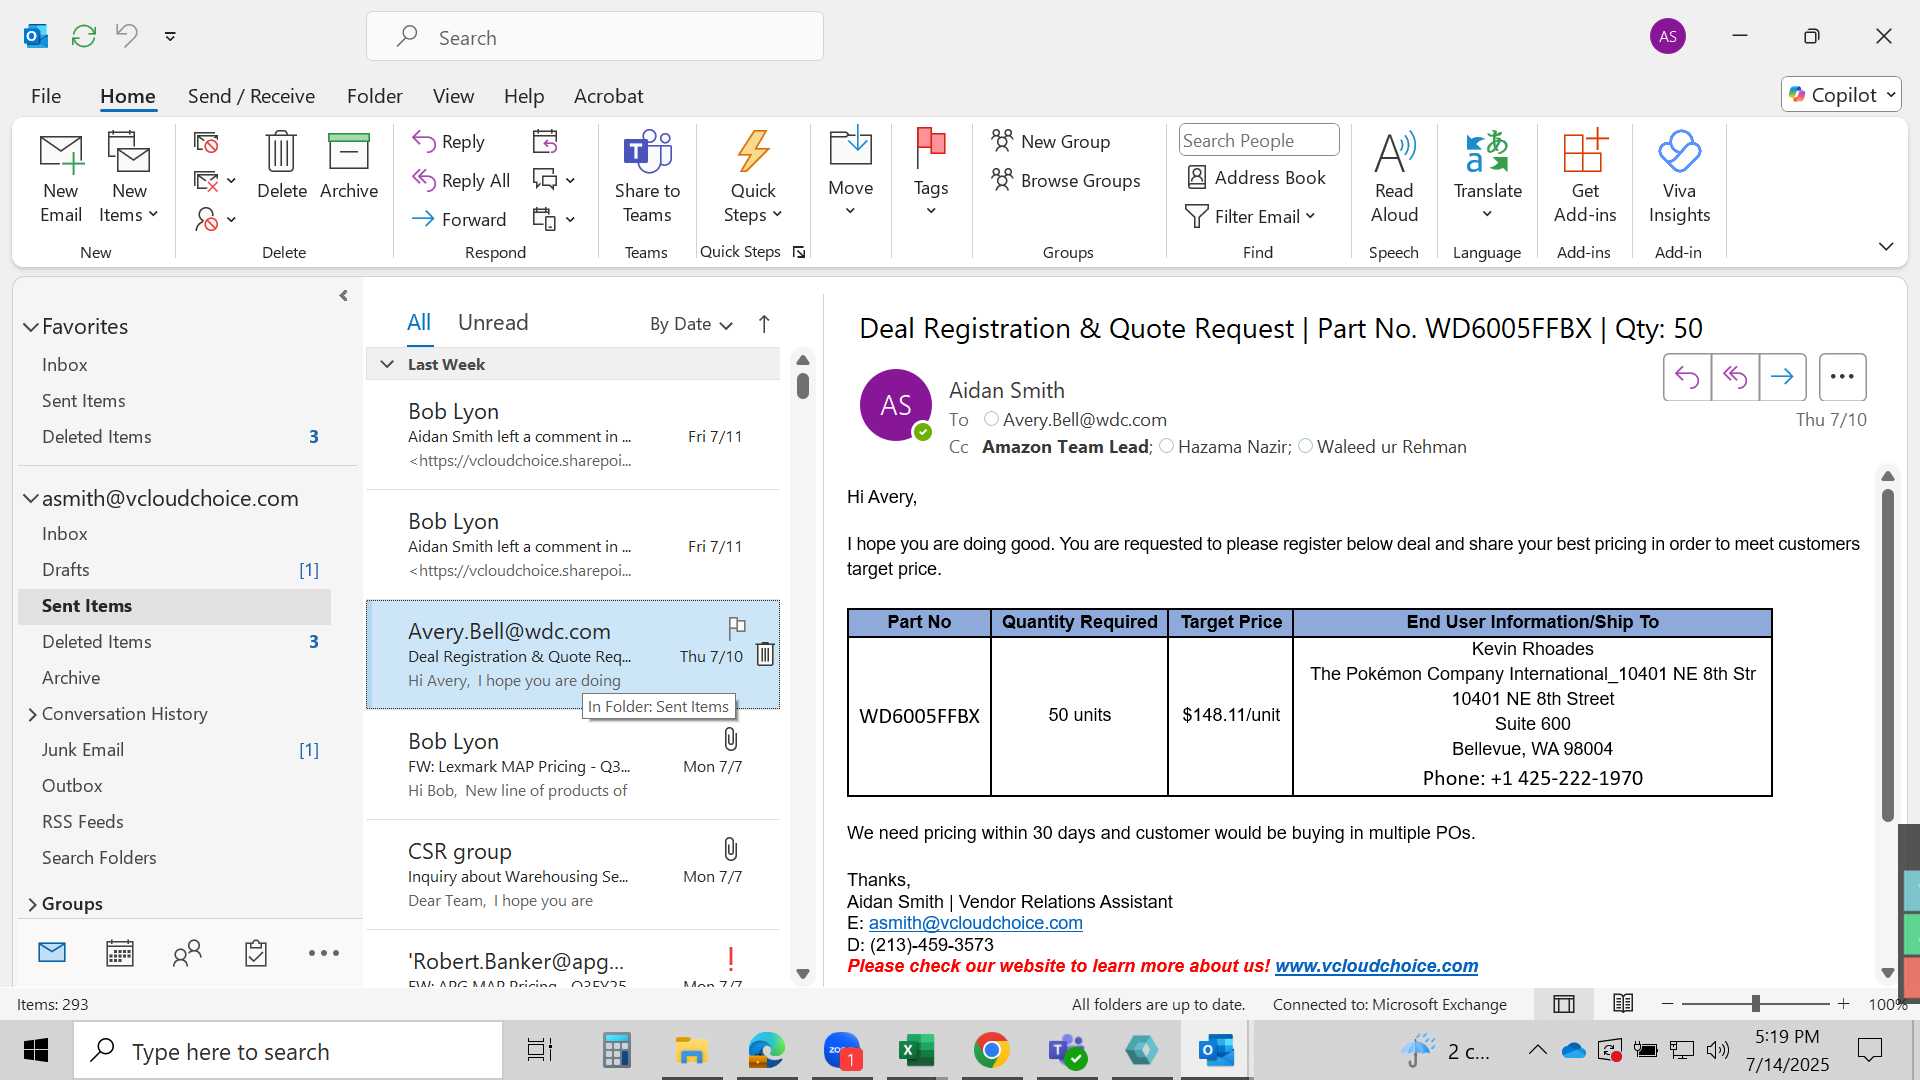
Task: Open Excel from the taskbar
Action: 915,1051
